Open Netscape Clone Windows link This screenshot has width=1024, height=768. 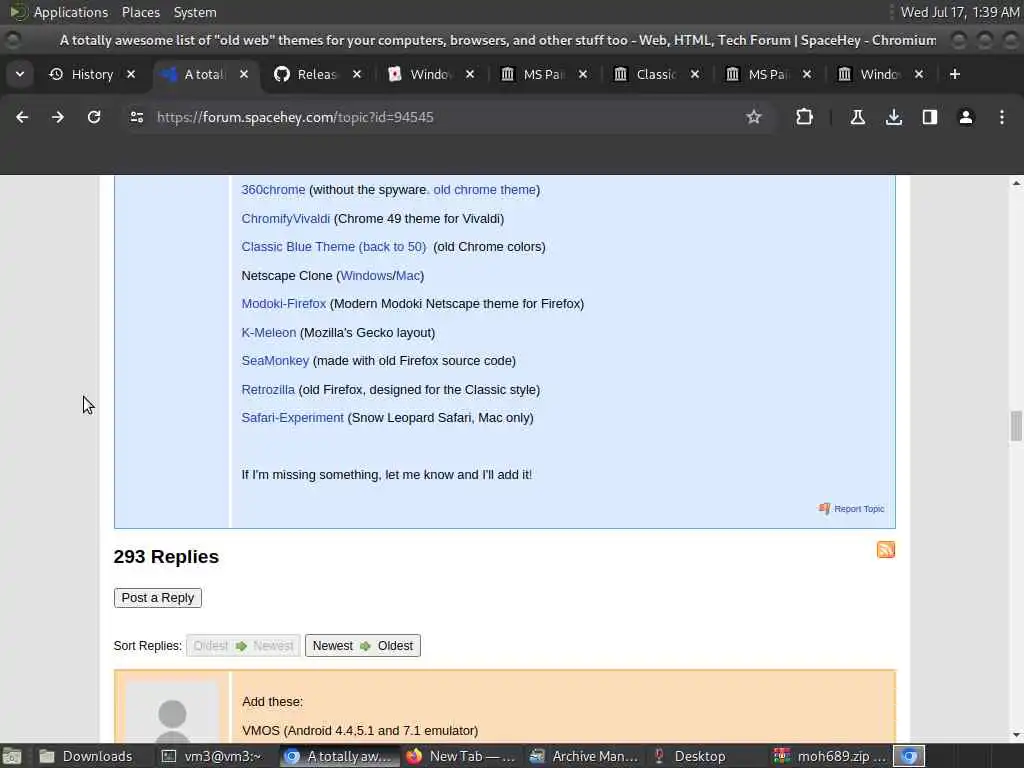click(366, 276)
